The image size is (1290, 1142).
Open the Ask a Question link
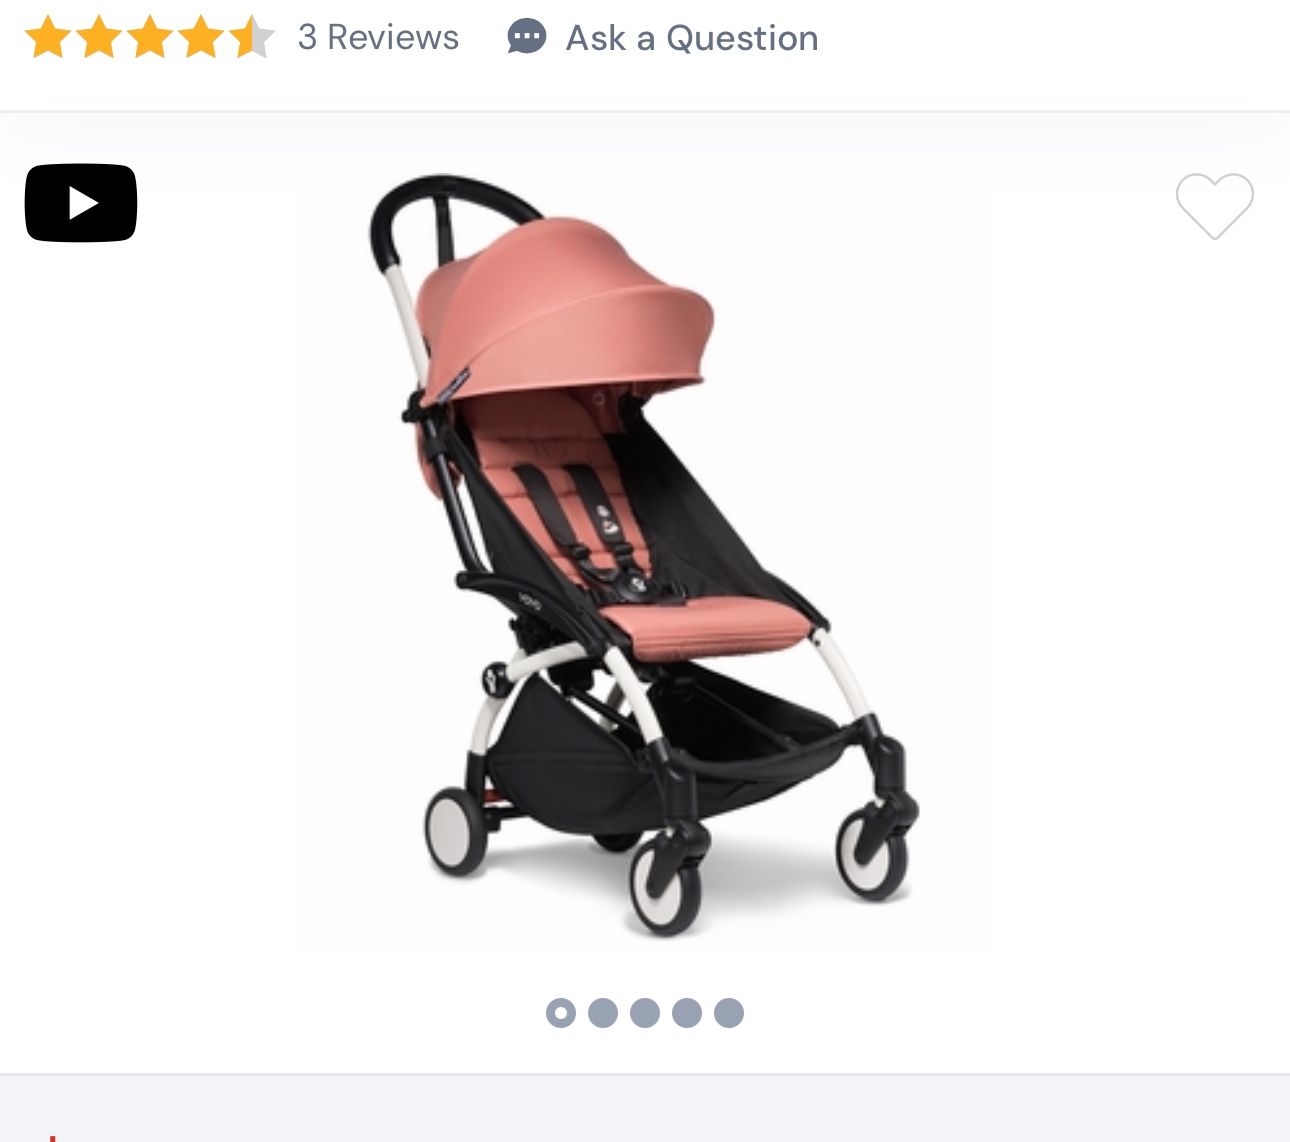(692, 38)
